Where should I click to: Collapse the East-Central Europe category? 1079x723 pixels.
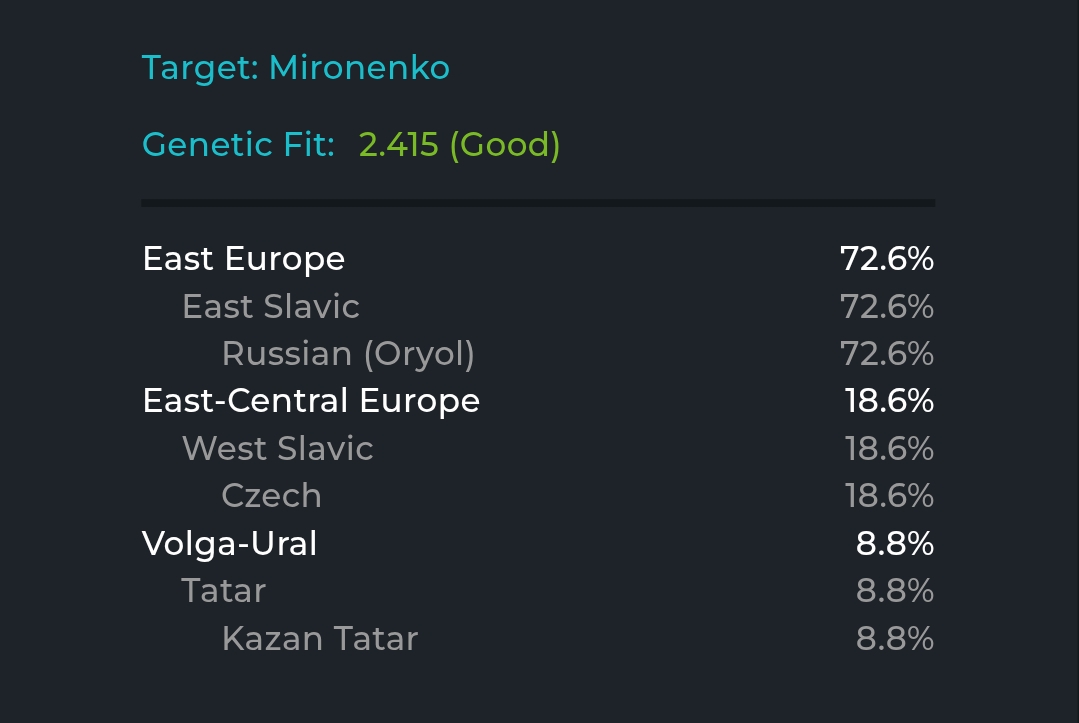[538, 401]
